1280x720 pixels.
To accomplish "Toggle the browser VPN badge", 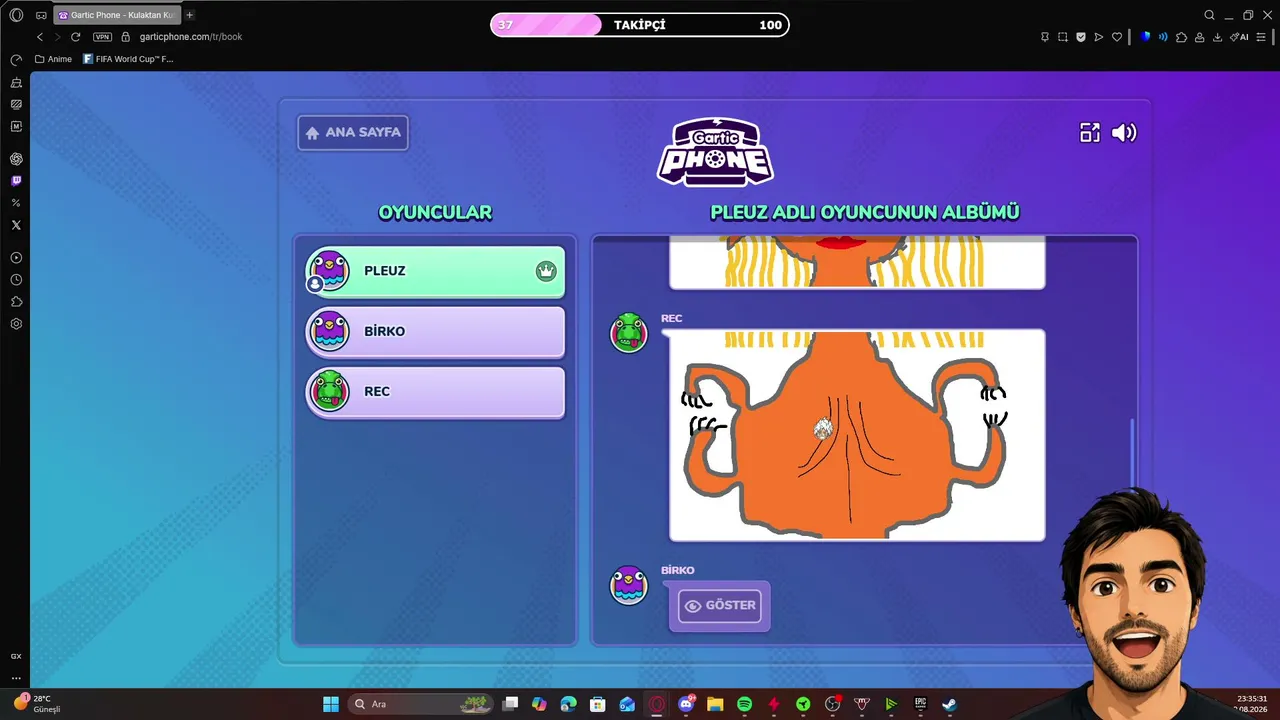I will tap(102, 37).
